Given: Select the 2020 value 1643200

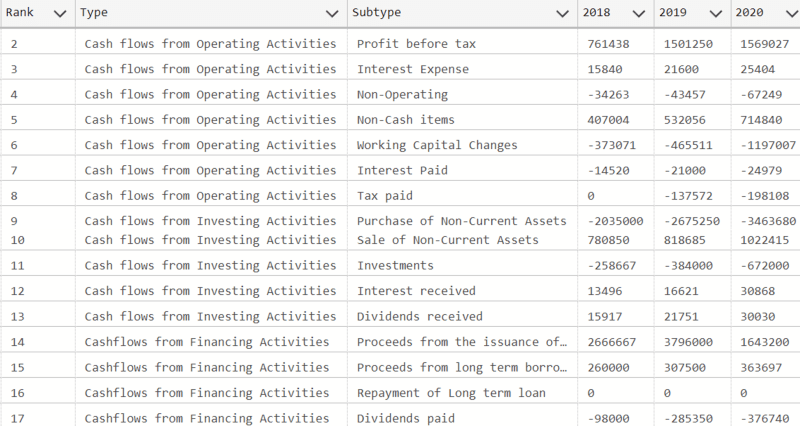Looking at the screenshot, I should coord(765,342).
